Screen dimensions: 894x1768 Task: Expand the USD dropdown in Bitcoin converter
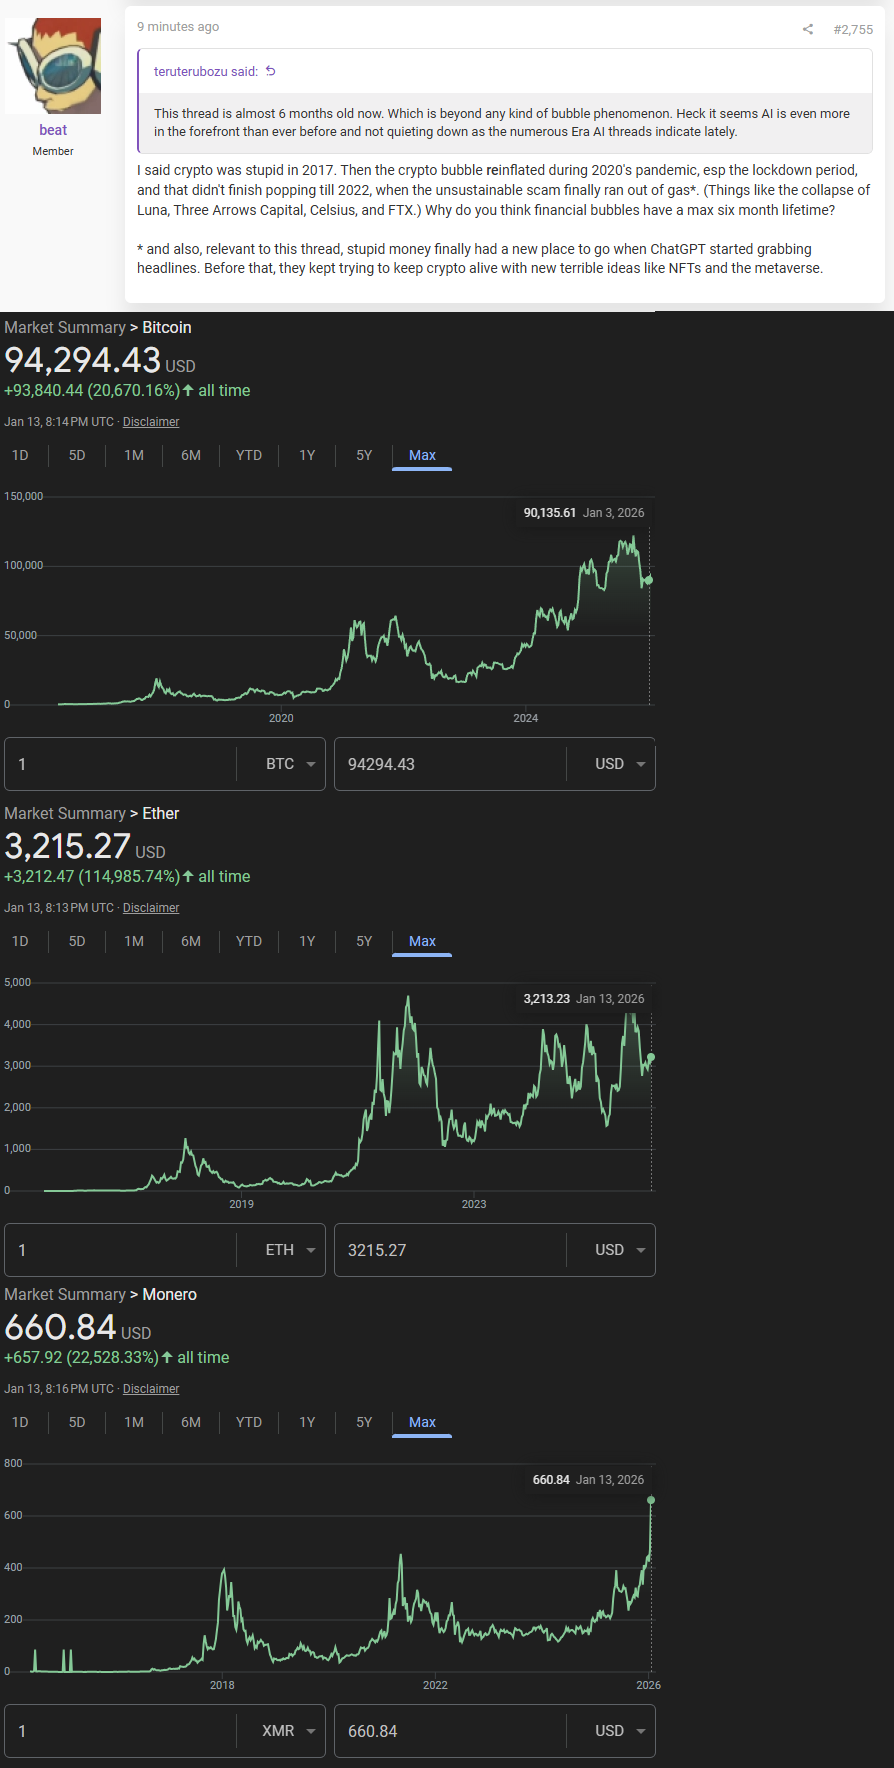point(620,764)
